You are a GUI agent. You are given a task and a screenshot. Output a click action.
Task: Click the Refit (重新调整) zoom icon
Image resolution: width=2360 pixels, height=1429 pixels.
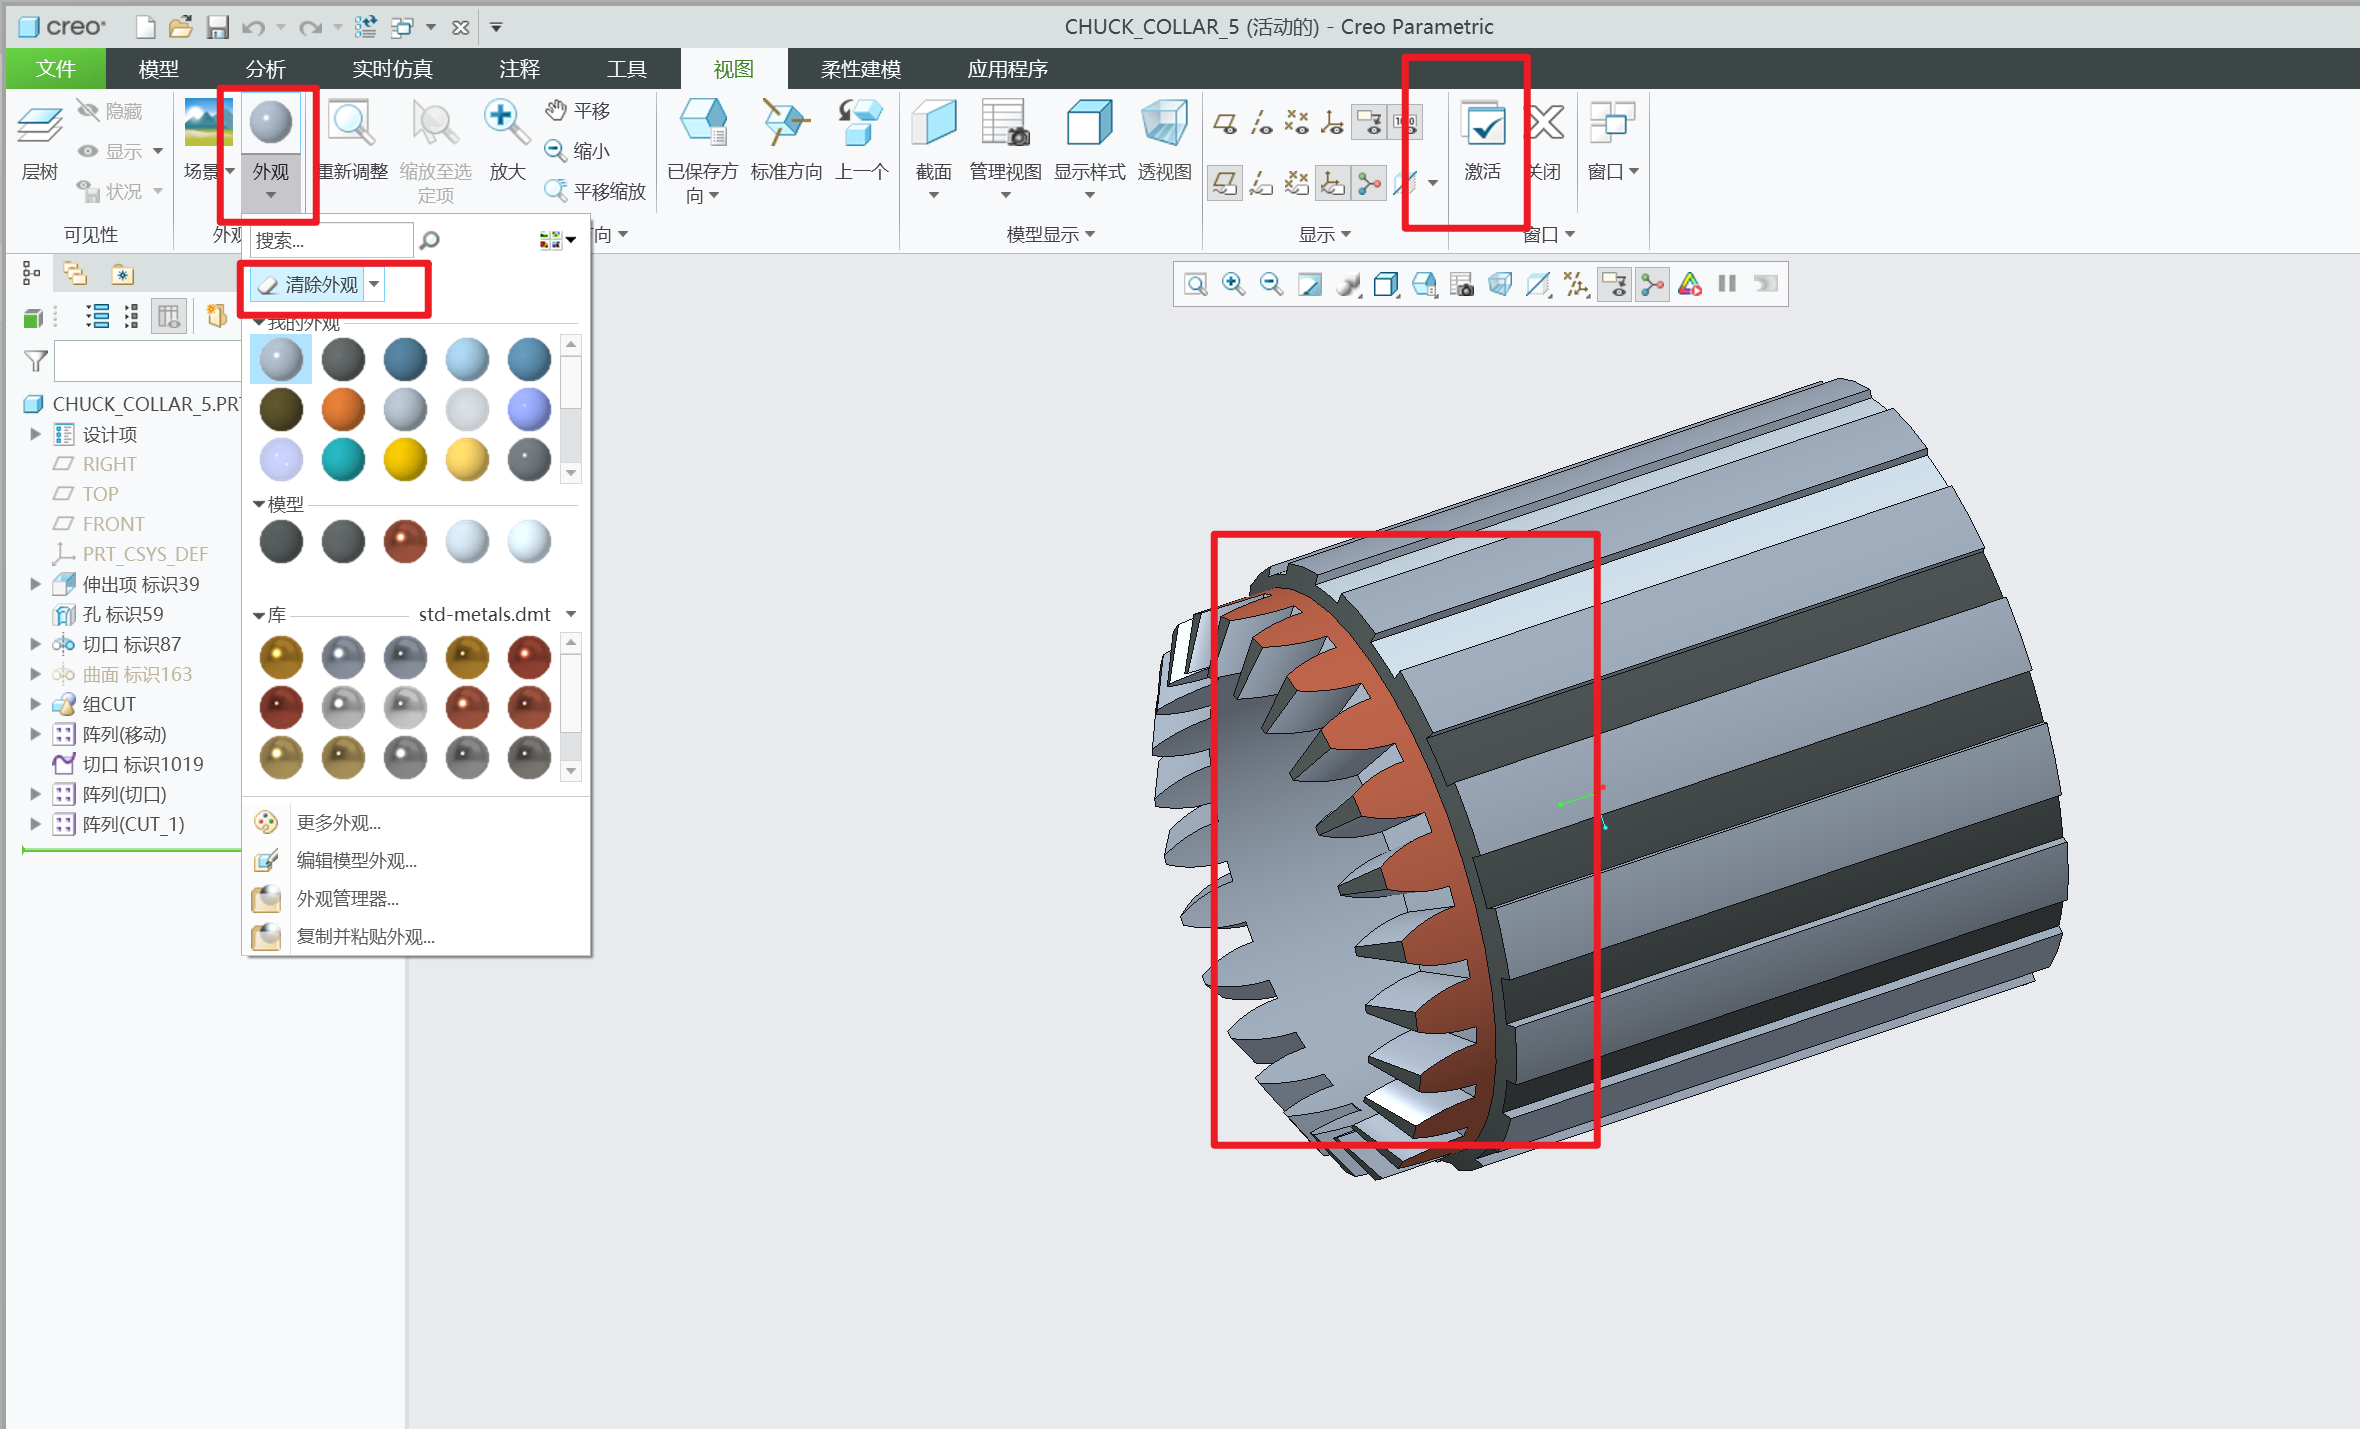click(x=352, y=124)
